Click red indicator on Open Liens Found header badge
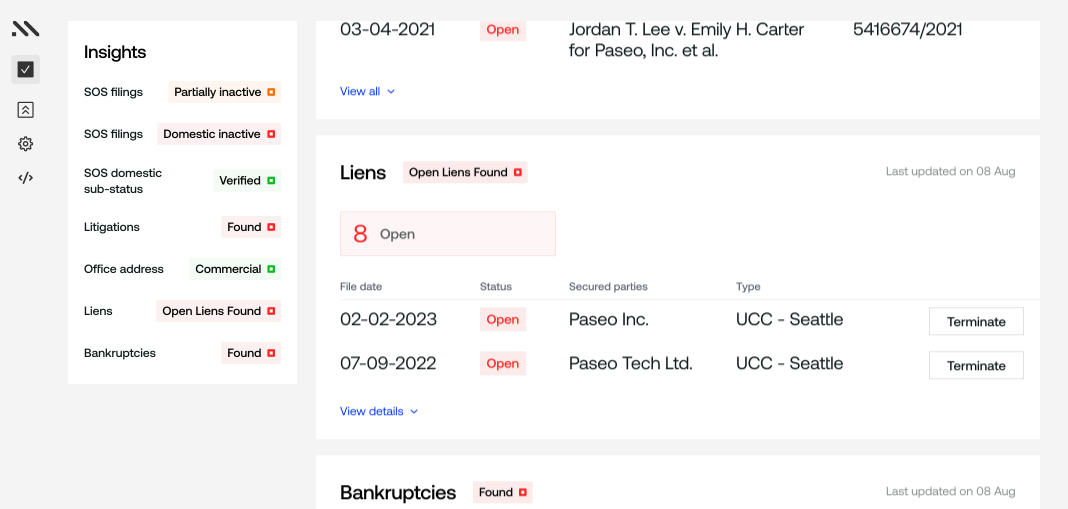The width and height of the screenshot is (1068, 509). point(518,172)
